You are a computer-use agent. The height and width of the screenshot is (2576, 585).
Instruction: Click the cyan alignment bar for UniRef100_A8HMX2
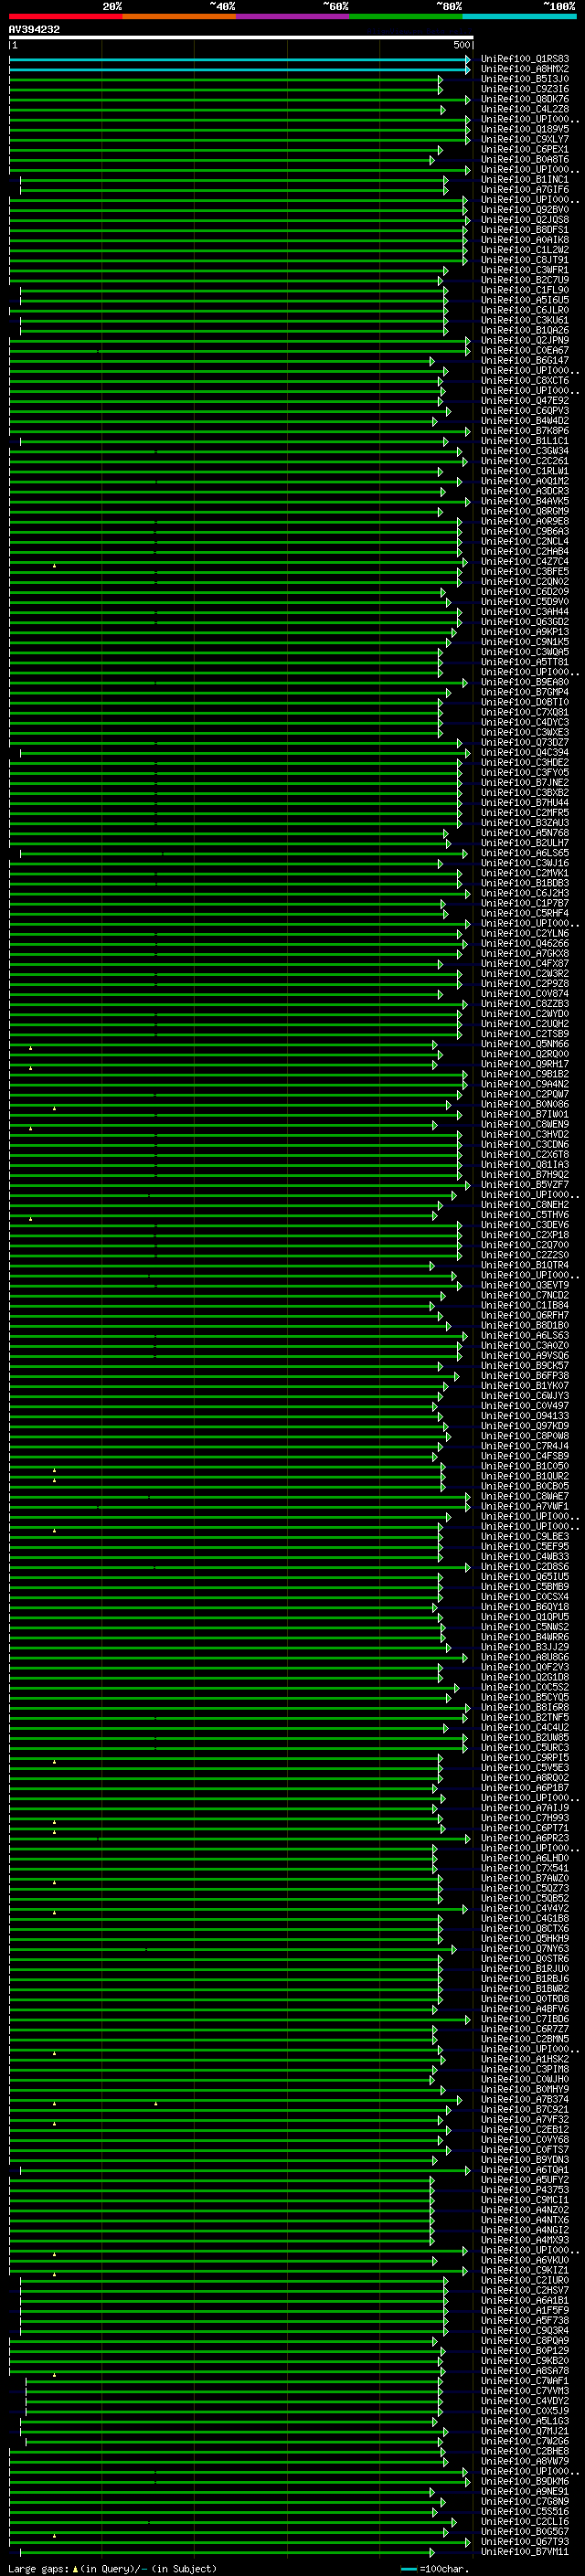pyautogui.click(x=239, y=69)
